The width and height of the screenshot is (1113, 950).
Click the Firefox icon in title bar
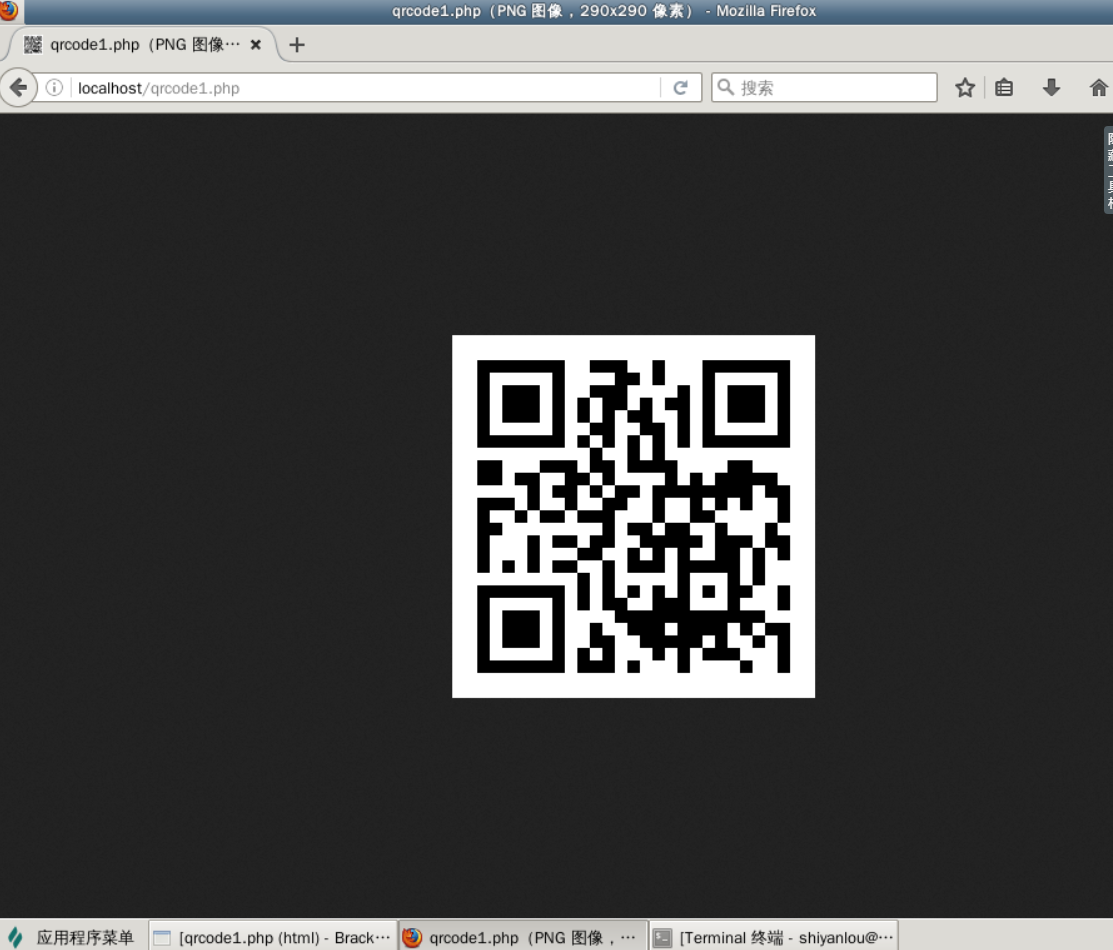9,10
